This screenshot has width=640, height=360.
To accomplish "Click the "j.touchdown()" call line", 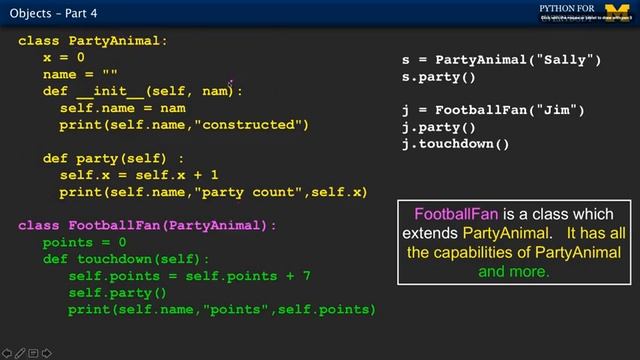I will 456,144.
